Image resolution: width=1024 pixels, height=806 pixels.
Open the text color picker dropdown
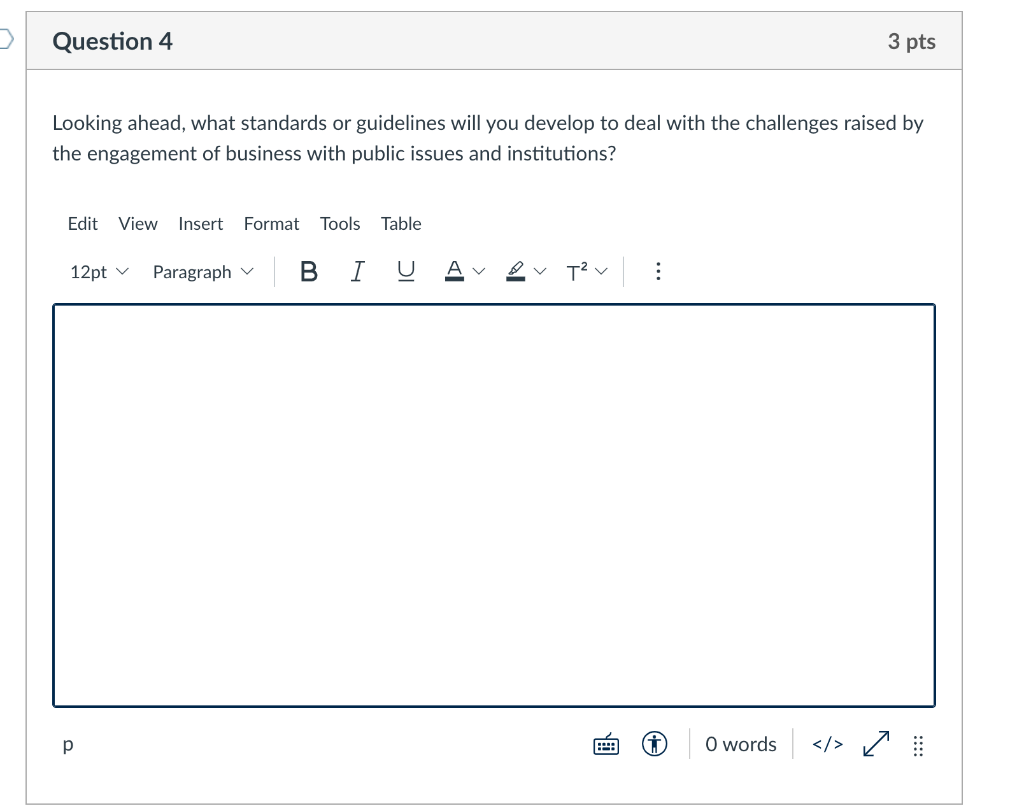479,271
